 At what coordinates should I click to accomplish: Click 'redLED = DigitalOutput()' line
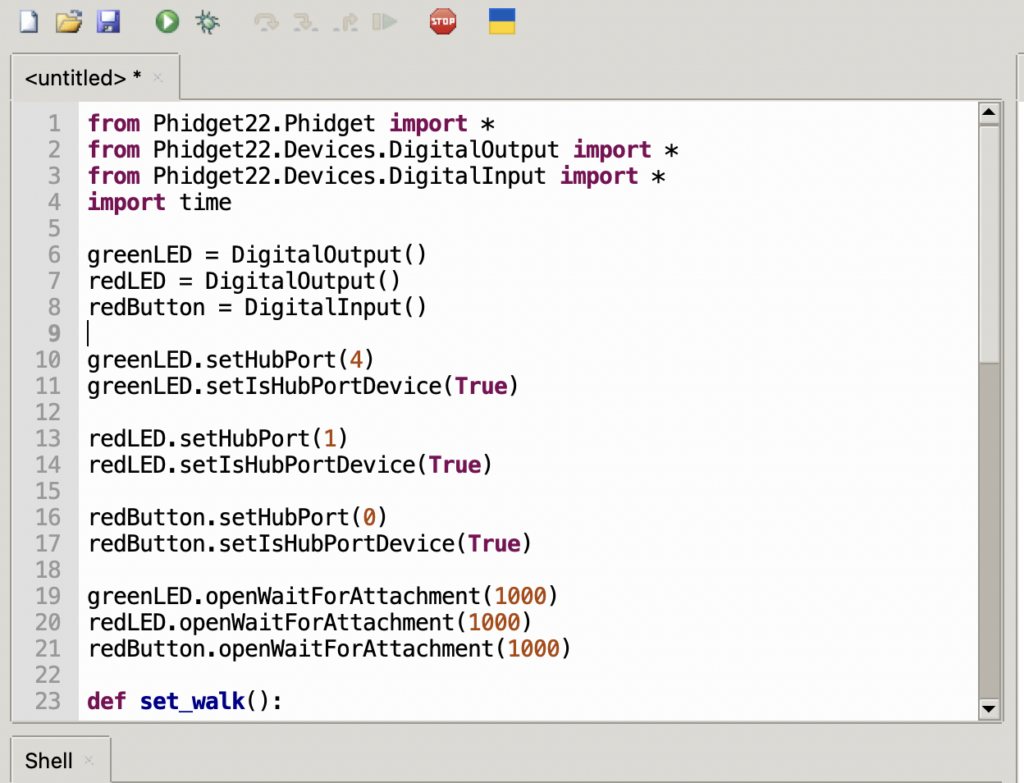(x=244, y=281)
